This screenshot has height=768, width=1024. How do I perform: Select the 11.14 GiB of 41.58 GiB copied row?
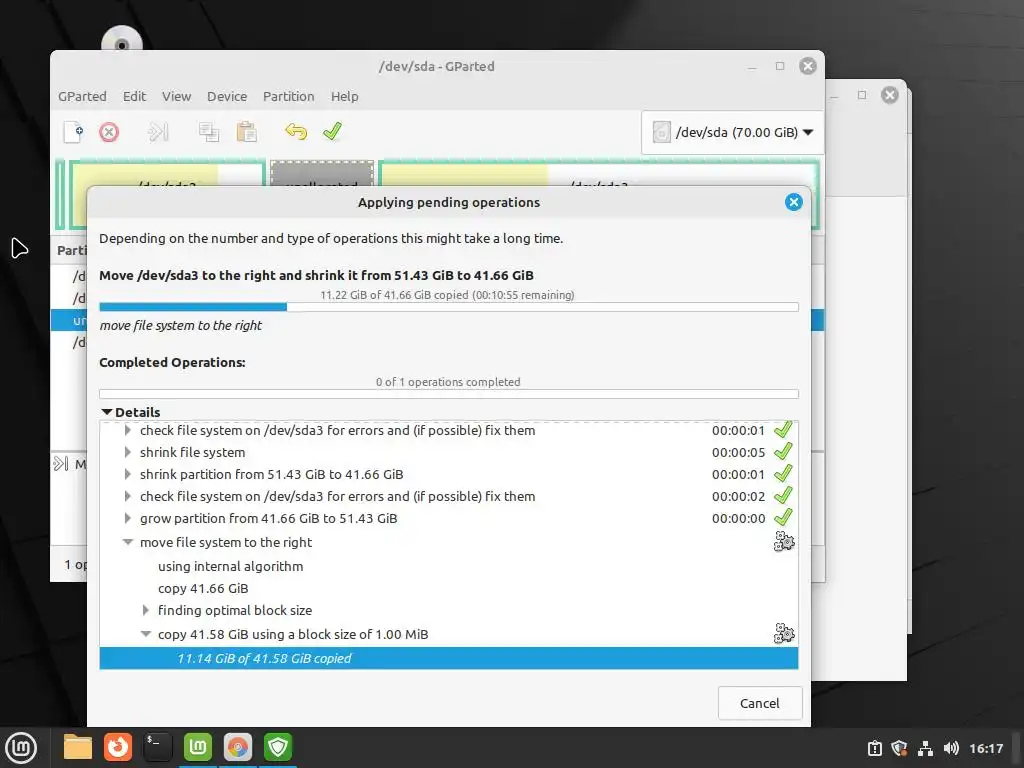[449, 658]
